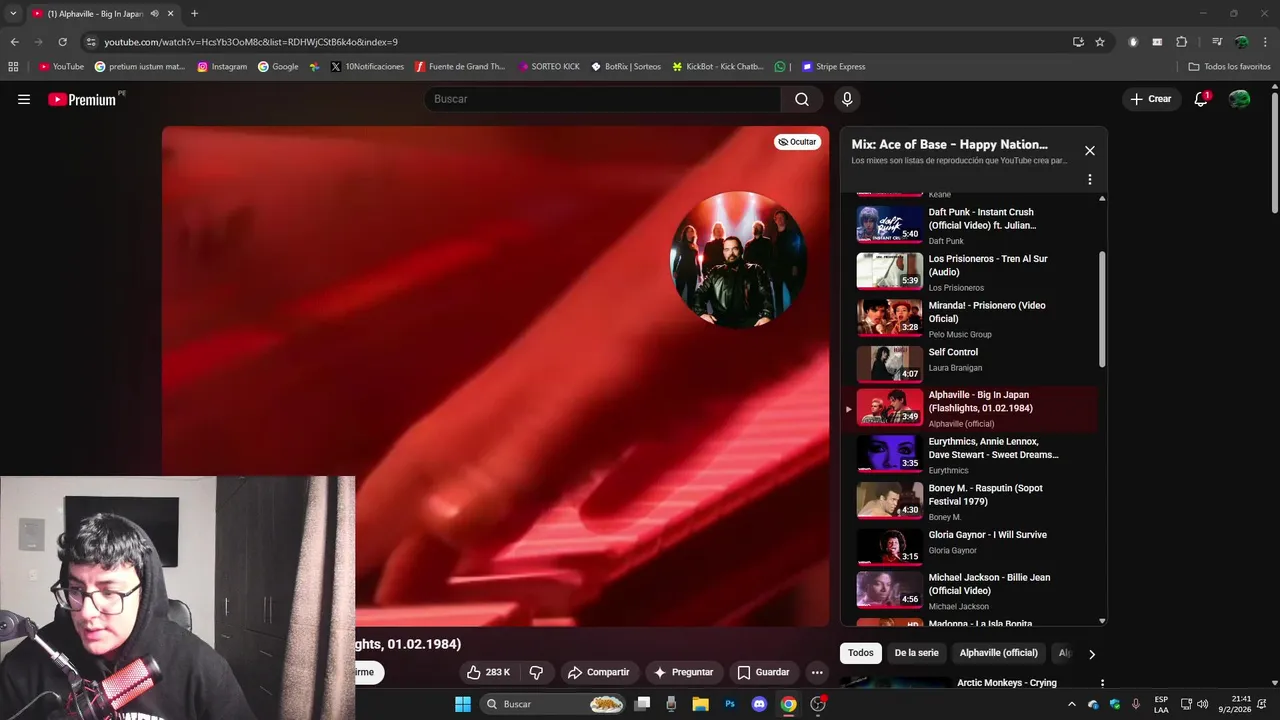This screenshot has height=720, width=1280.
Task: Open the SORTEO KICK bookmark
Action: point(549,67)
